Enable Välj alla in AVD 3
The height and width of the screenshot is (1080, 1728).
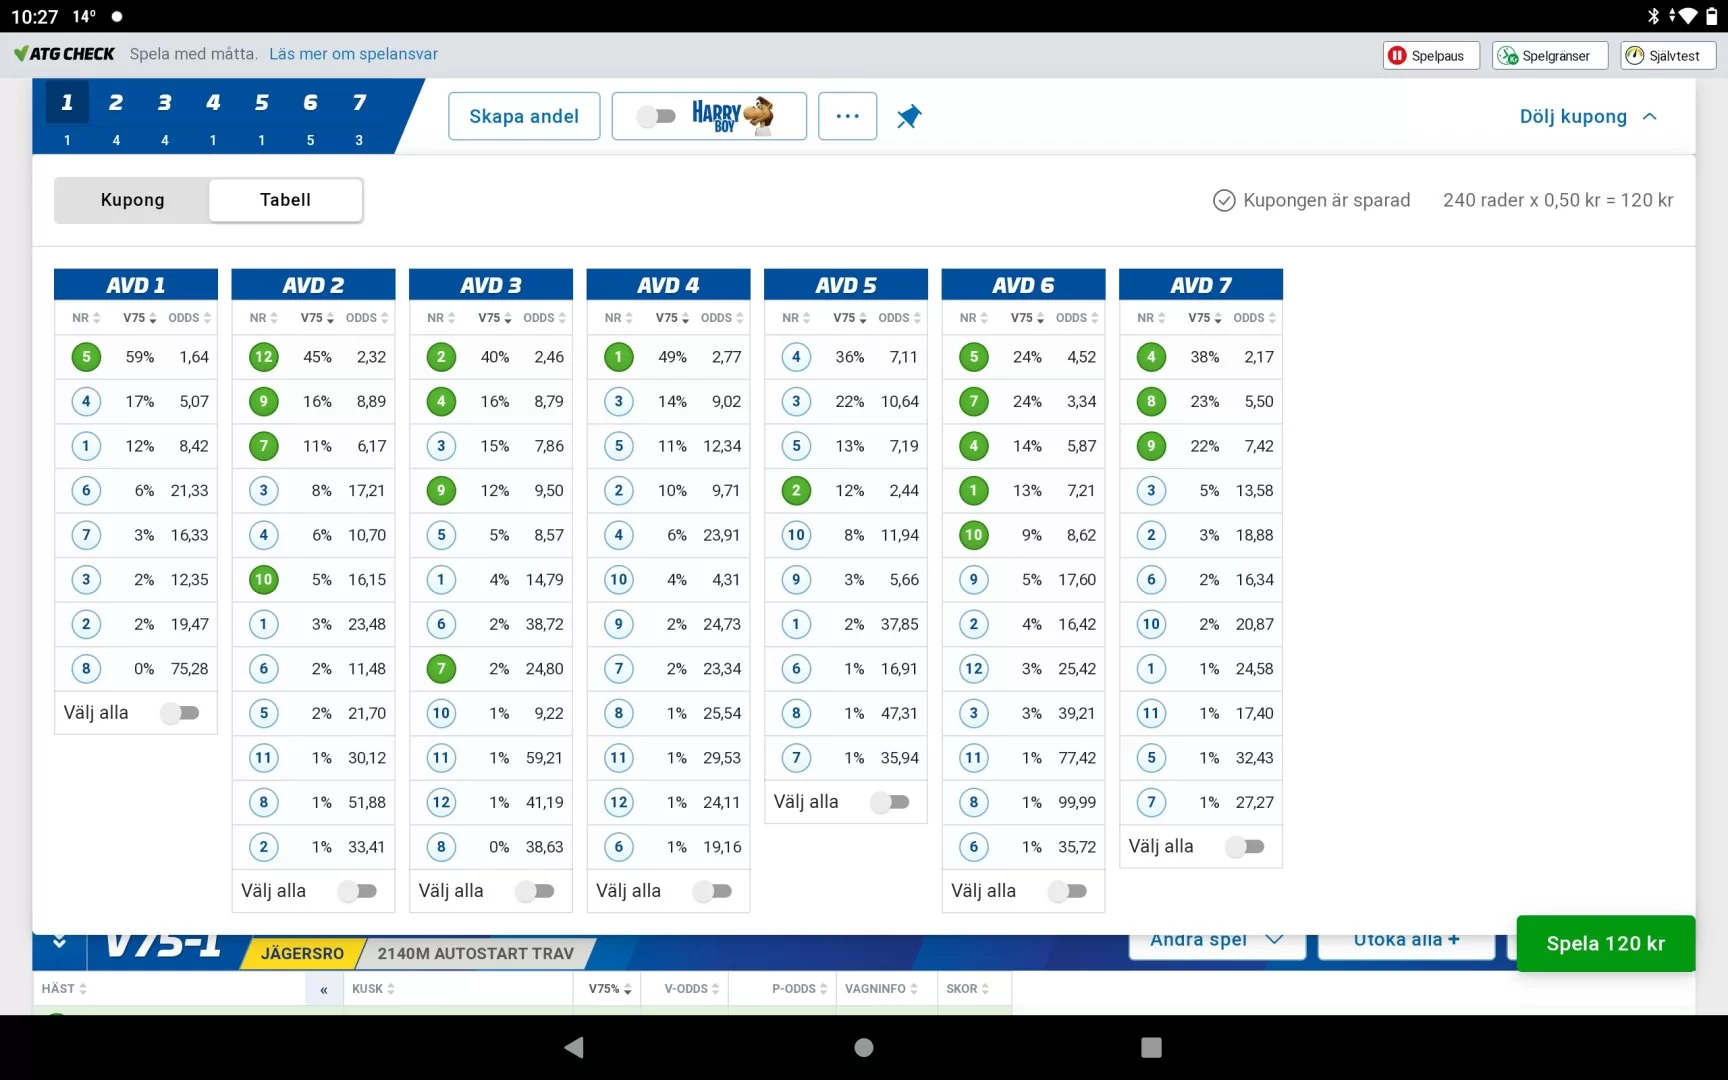(x=535, y=891)
